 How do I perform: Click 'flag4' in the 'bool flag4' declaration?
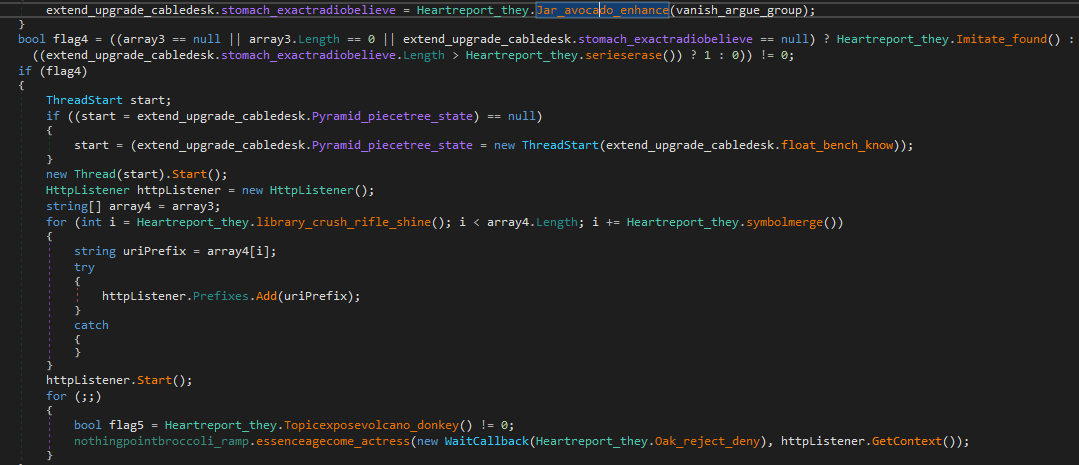[70, 39]
